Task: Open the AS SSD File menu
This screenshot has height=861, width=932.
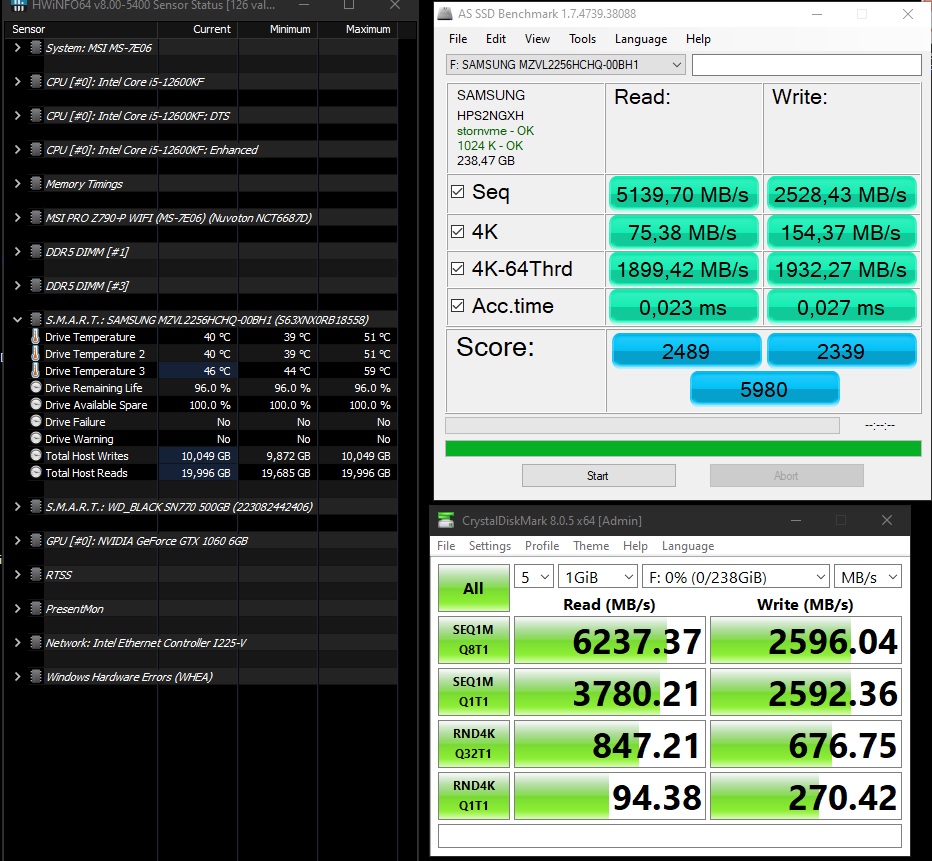Action: (458, 39)
